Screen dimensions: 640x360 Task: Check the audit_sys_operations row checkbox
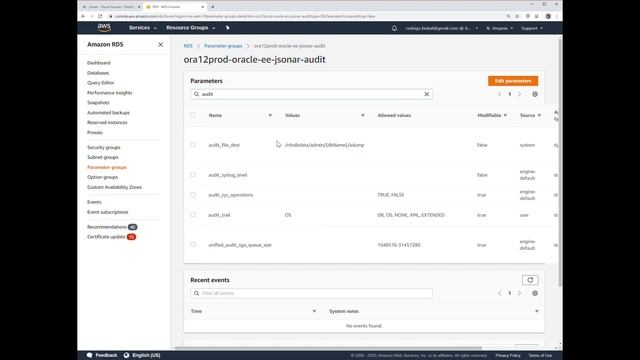point(193,195)
